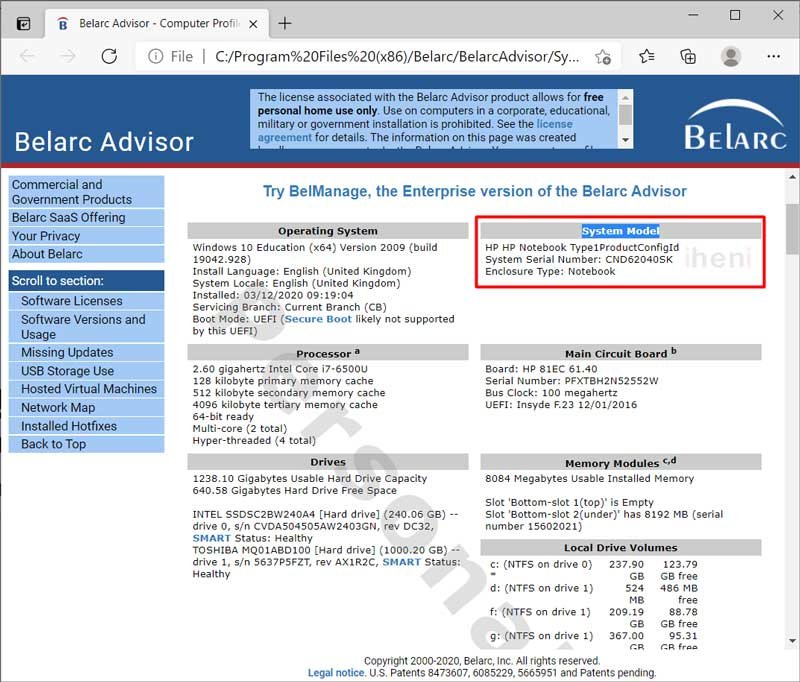Image resolution: width=800 pixels, height=682 pixels.
Task: Open SMART link for TOSHIBA MQ01ABD100 drive
Action: [402, 562]
